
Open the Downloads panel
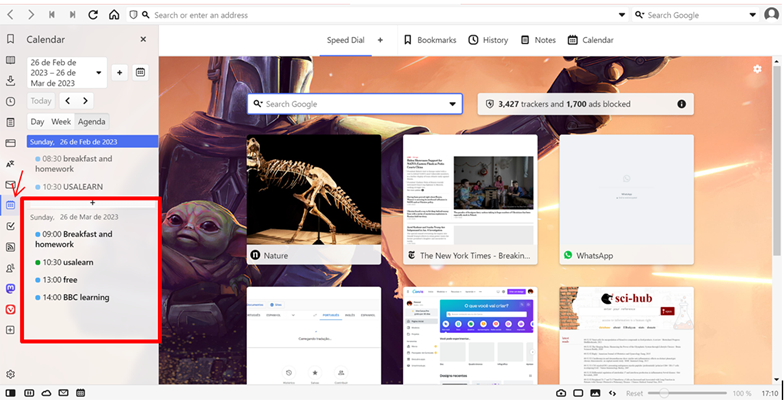pos(10,80)
